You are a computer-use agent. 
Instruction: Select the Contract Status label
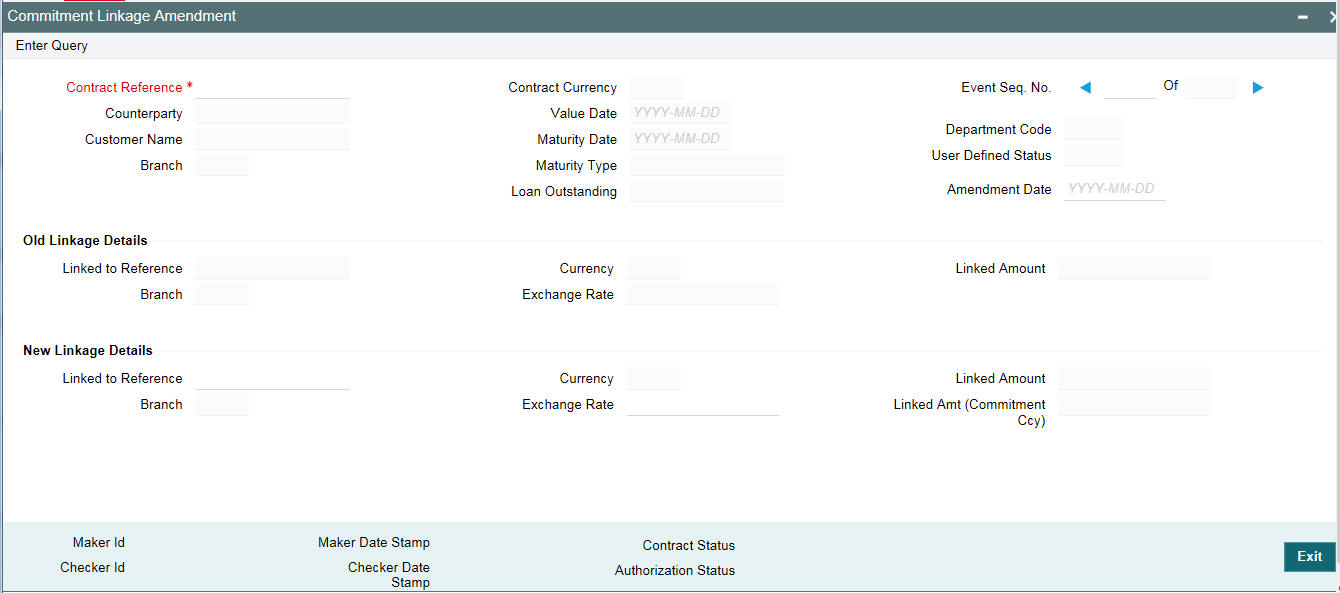click(x=689, y=546)
